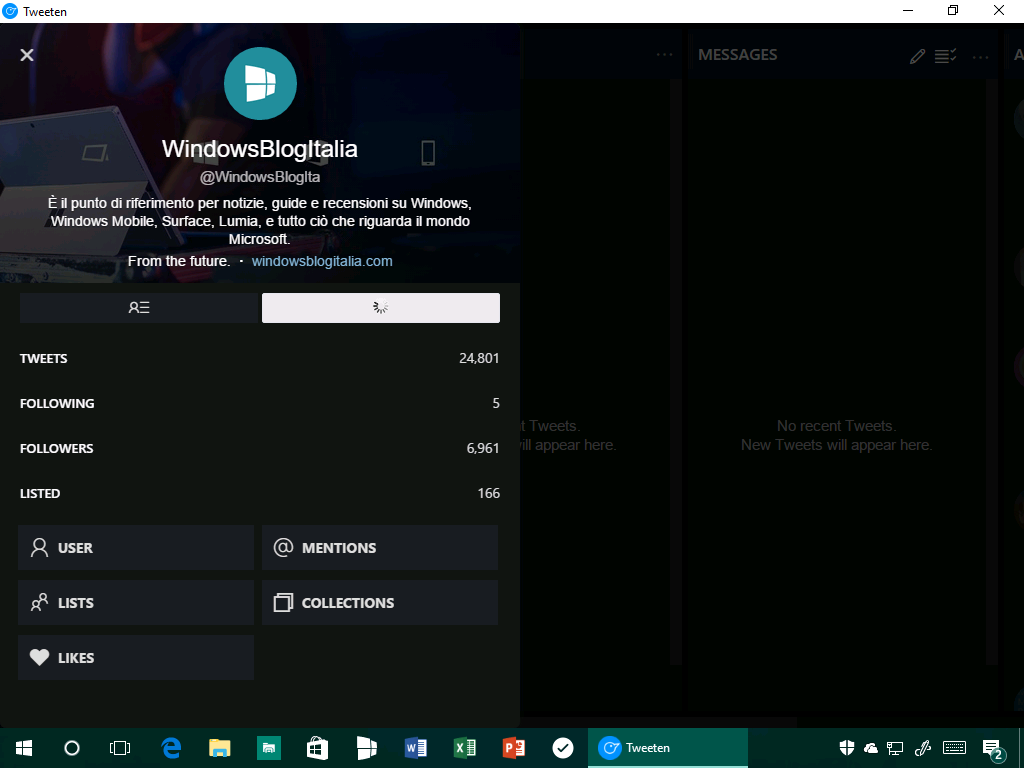This screenshot has width=1024, height=768.
Task: Click the add-to-list button with person icon
Action: click(139, 308)
